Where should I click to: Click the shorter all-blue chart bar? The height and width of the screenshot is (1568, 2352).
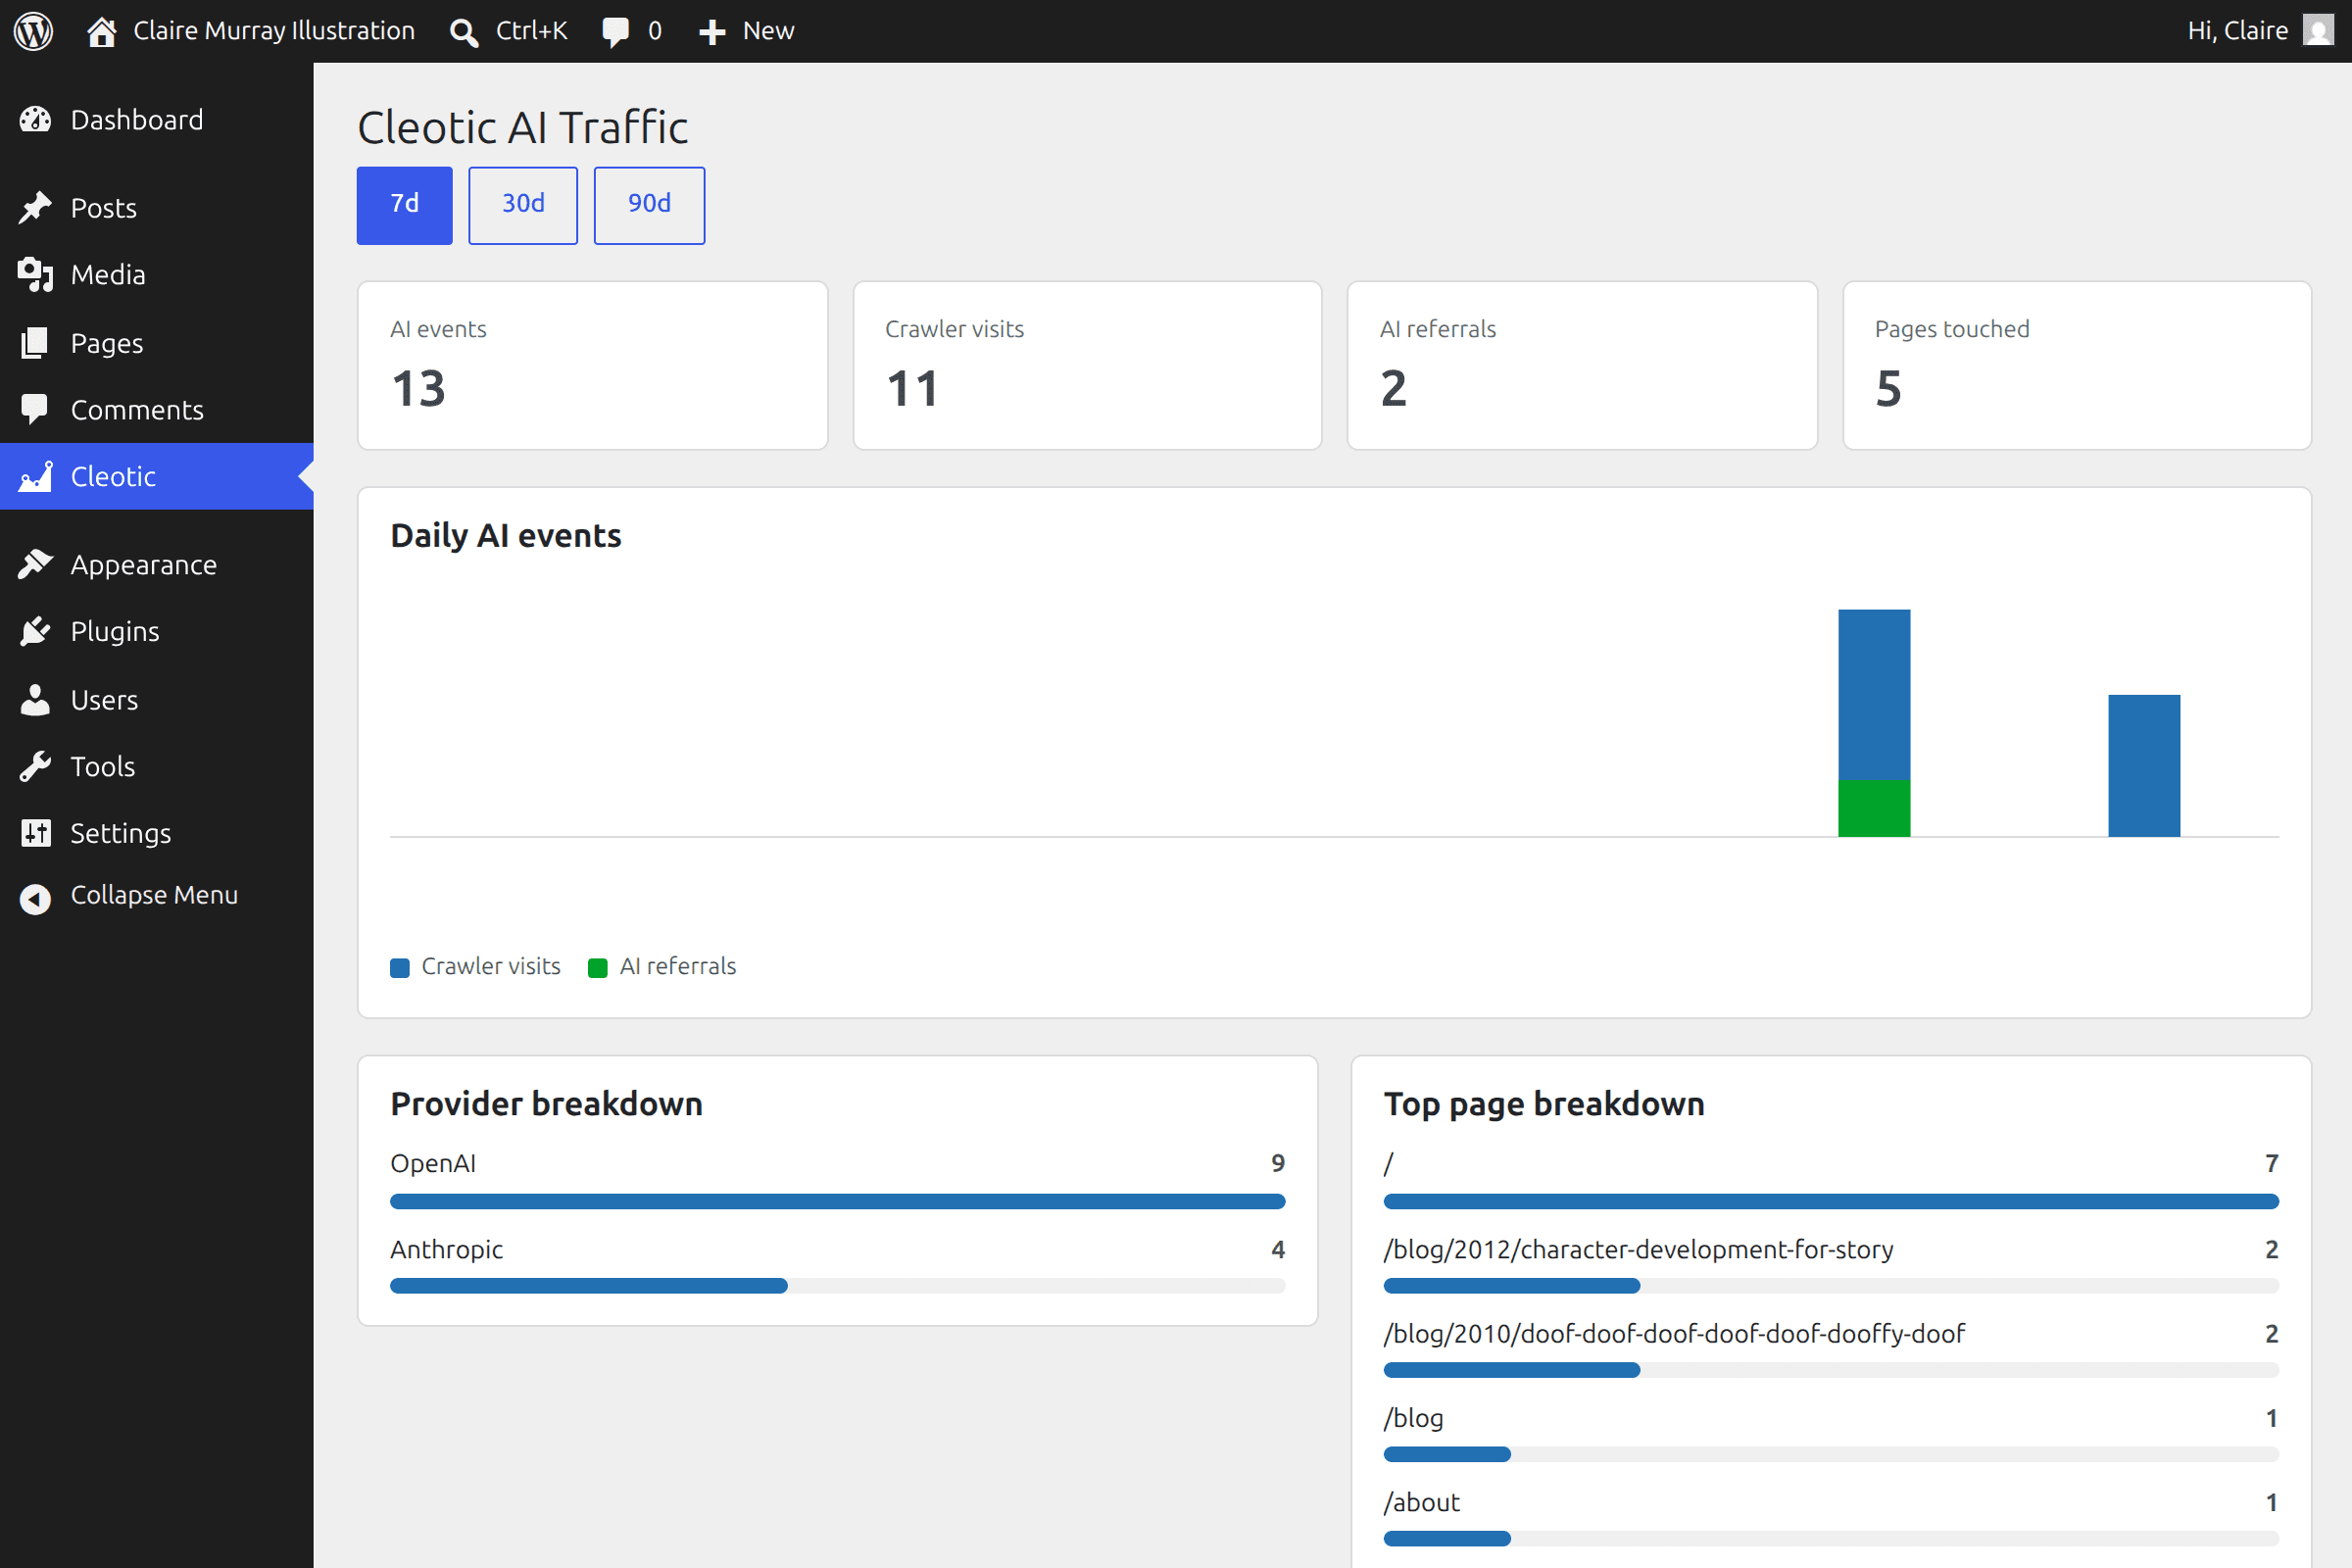coord(2144,766)
